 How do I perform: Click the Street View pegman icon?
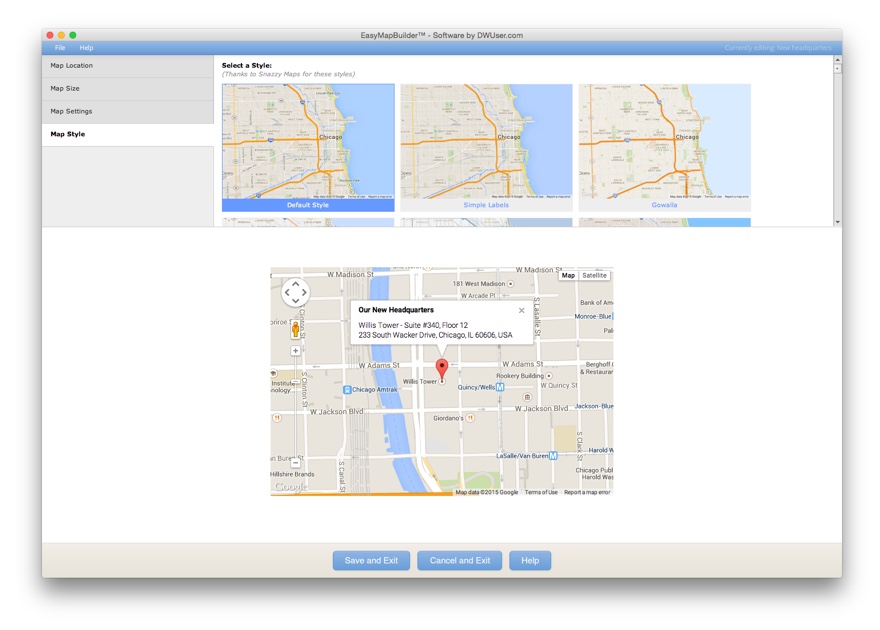[x=295, y=330]
